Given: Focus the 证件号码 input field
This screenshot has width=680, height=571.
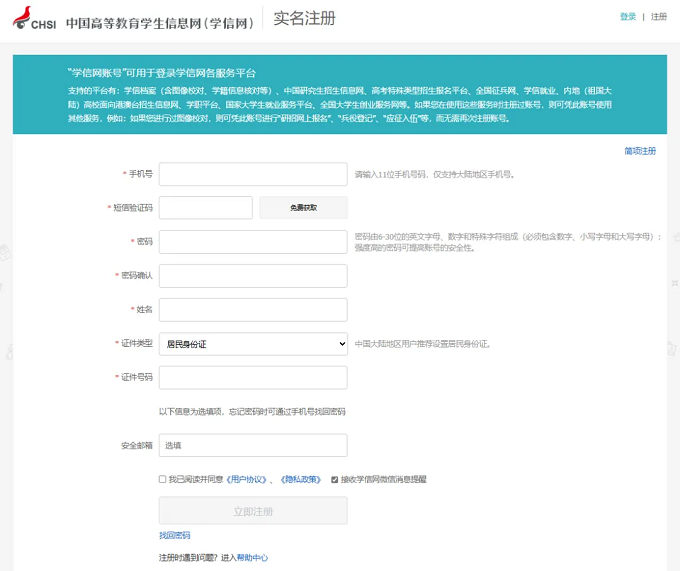Looking at the screenshot, I should pos(253,378).
